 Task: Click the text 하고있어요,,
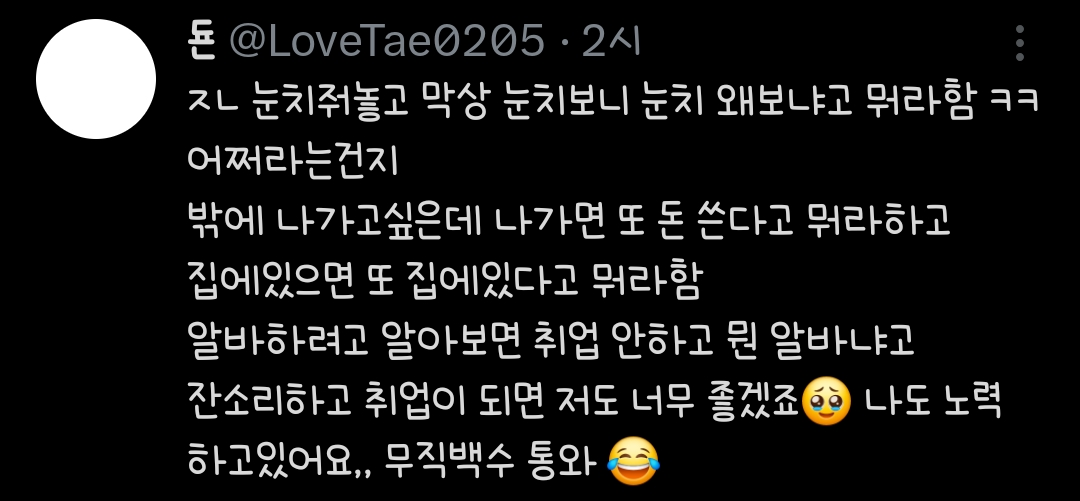point(280,460)
